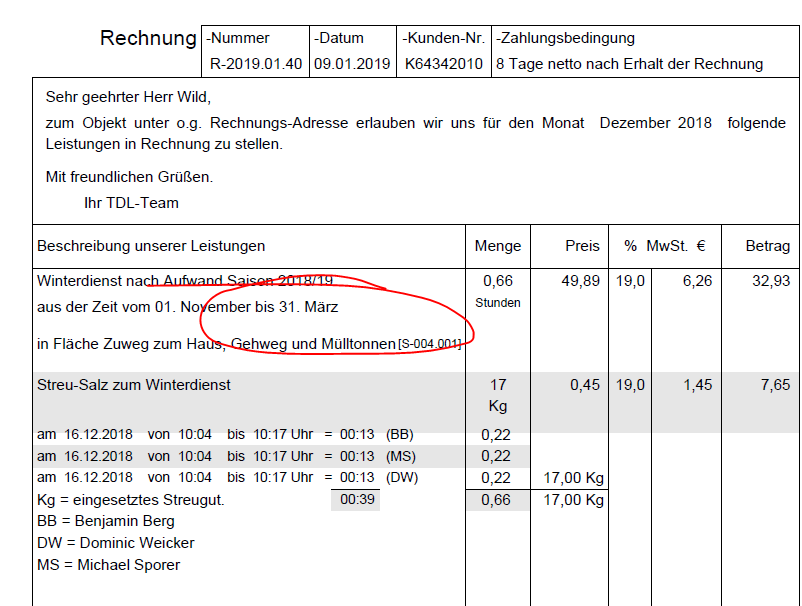
Task: Click the 'Beschreibung unserer Leistungen' column header
Action: [151, 246]
